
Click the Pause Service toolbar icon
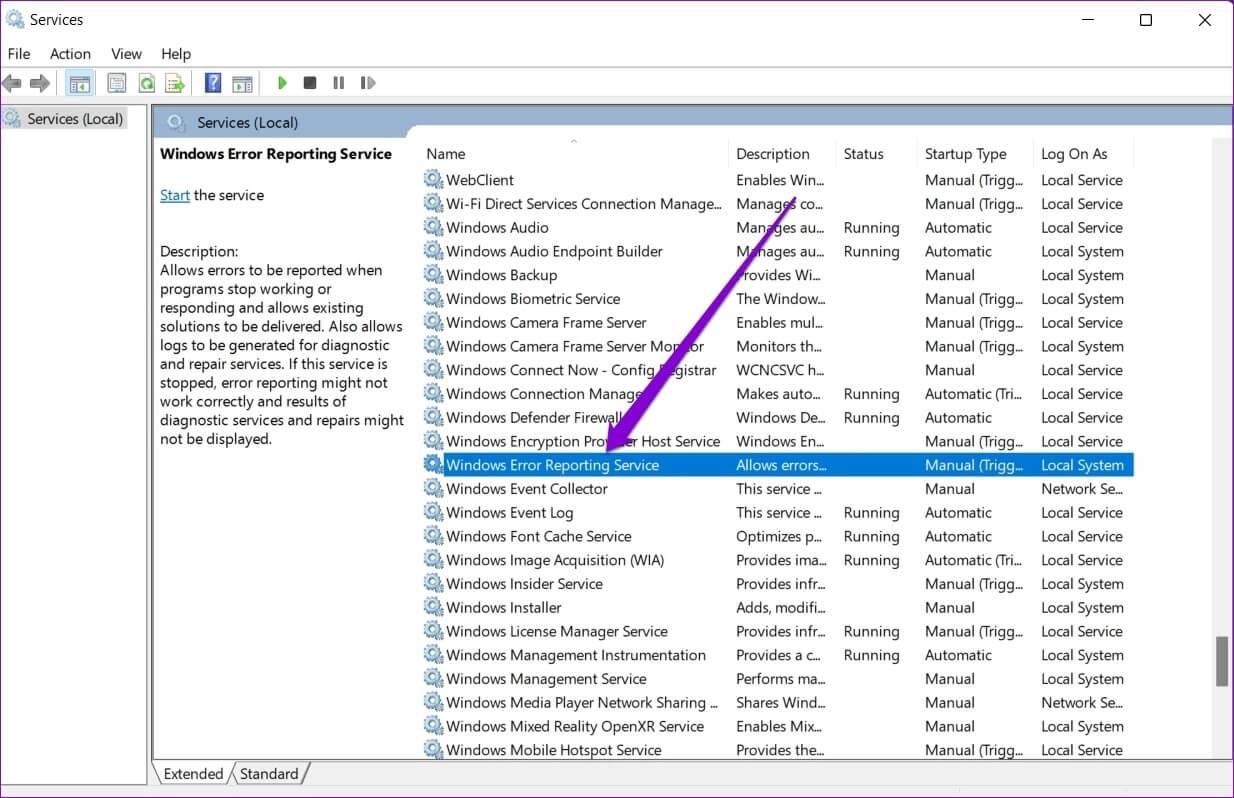tap(339, 83)
